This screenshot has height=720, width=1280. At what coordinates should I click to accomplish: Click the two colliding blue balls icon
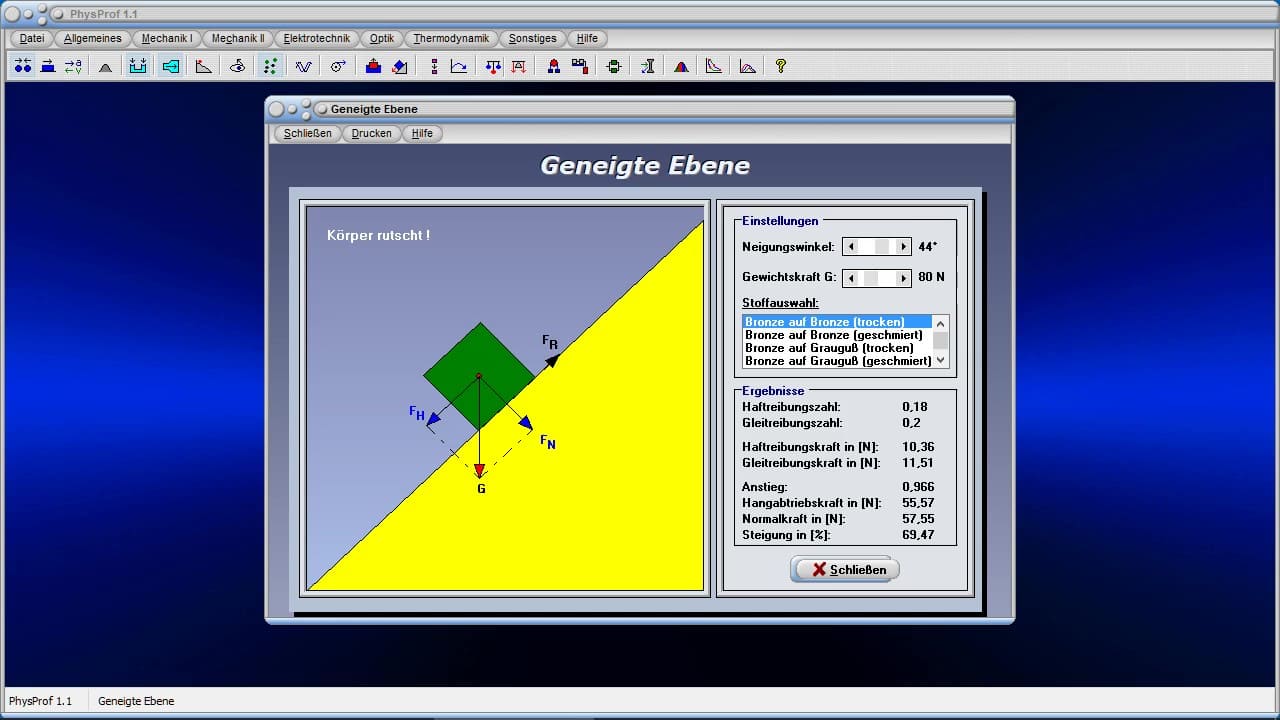[x=22, y=66]
